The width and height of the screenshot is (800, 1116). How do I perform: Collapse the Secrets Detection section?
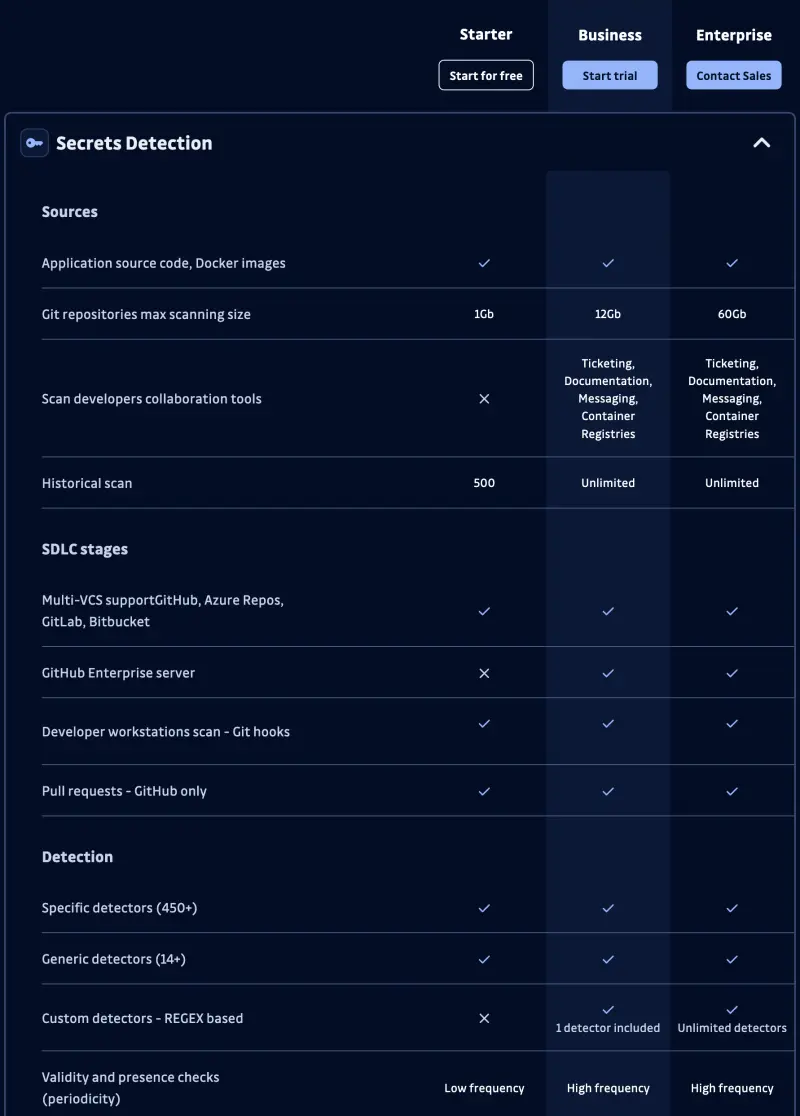762,143
